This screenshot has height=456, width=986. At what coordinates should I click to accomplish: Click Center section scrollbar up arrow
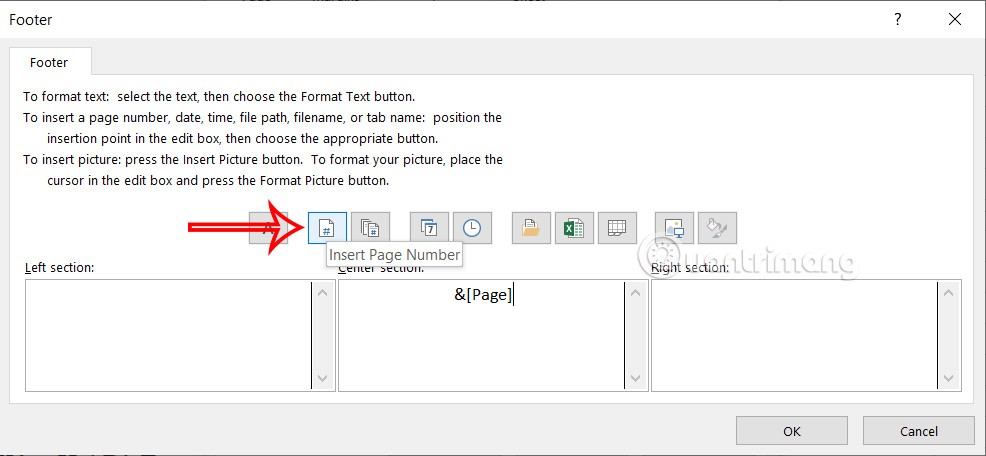tap(636, 292)
